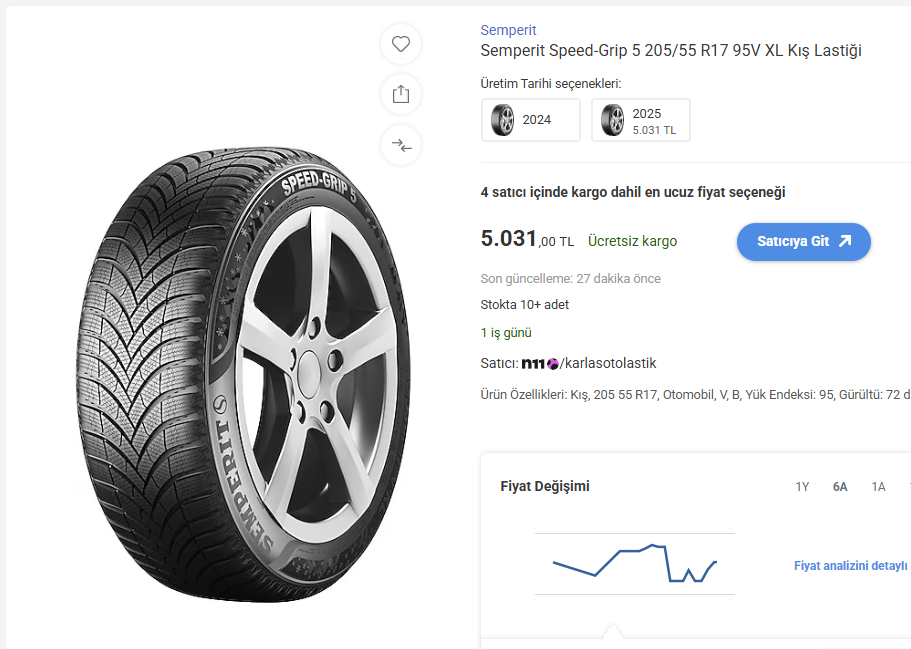Choose the 2025 production year at 5.031 TL

[x=641, y=120]
